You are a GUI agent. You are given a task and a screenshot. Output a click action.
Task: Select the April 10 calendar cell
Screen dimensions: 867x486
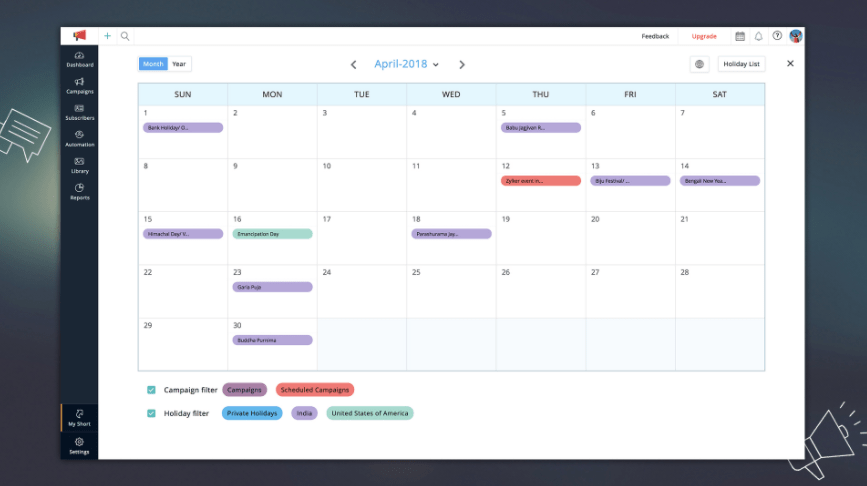click(x=362, y=185)
